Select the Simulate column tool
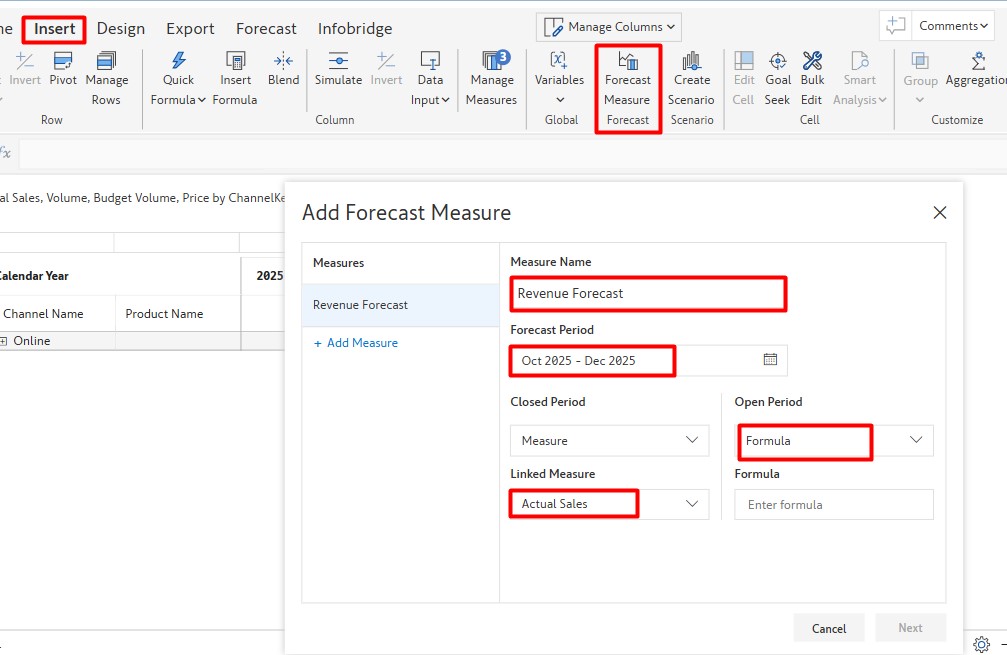The image size is (1007, 655). (338, 62)
